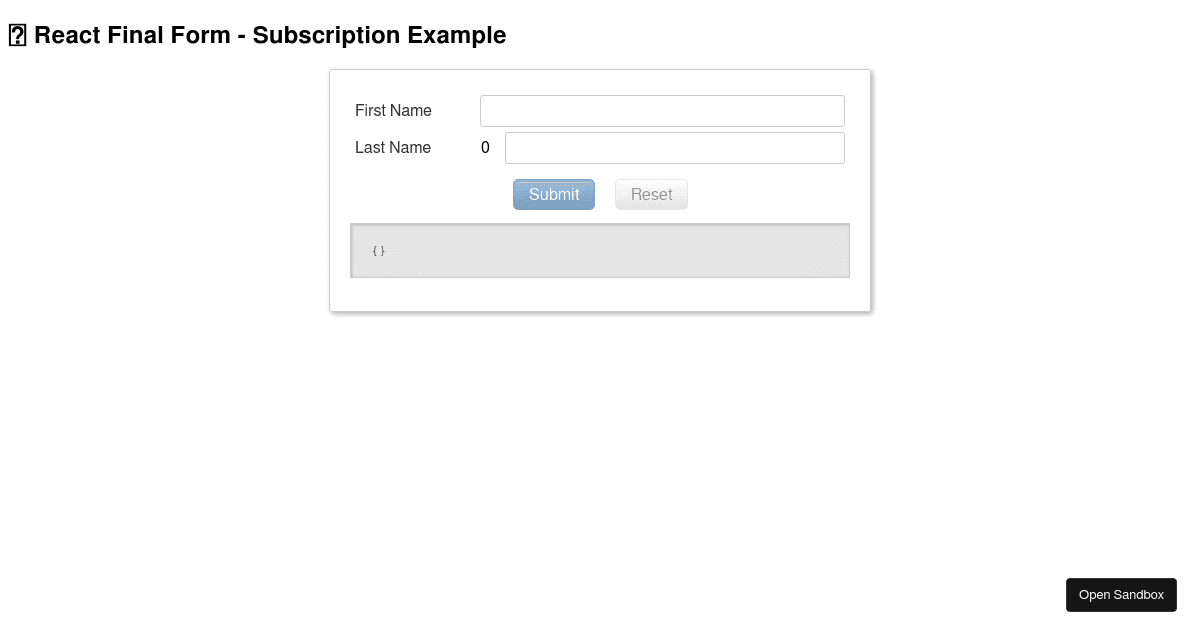This screenshot has width=1200, height=630.
Task: Click the emoji icon in the page title
Action: [x=17, y=34]
